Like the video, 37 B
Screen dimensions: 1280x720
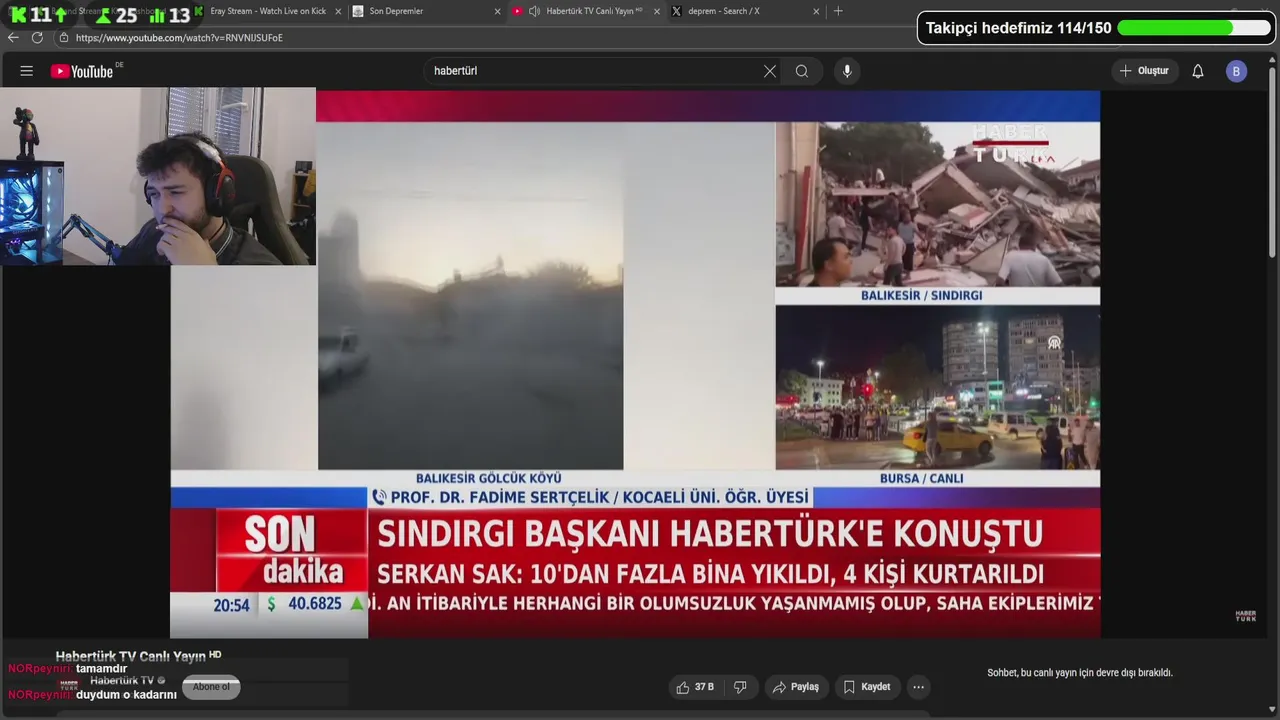(x=695, y=687)
